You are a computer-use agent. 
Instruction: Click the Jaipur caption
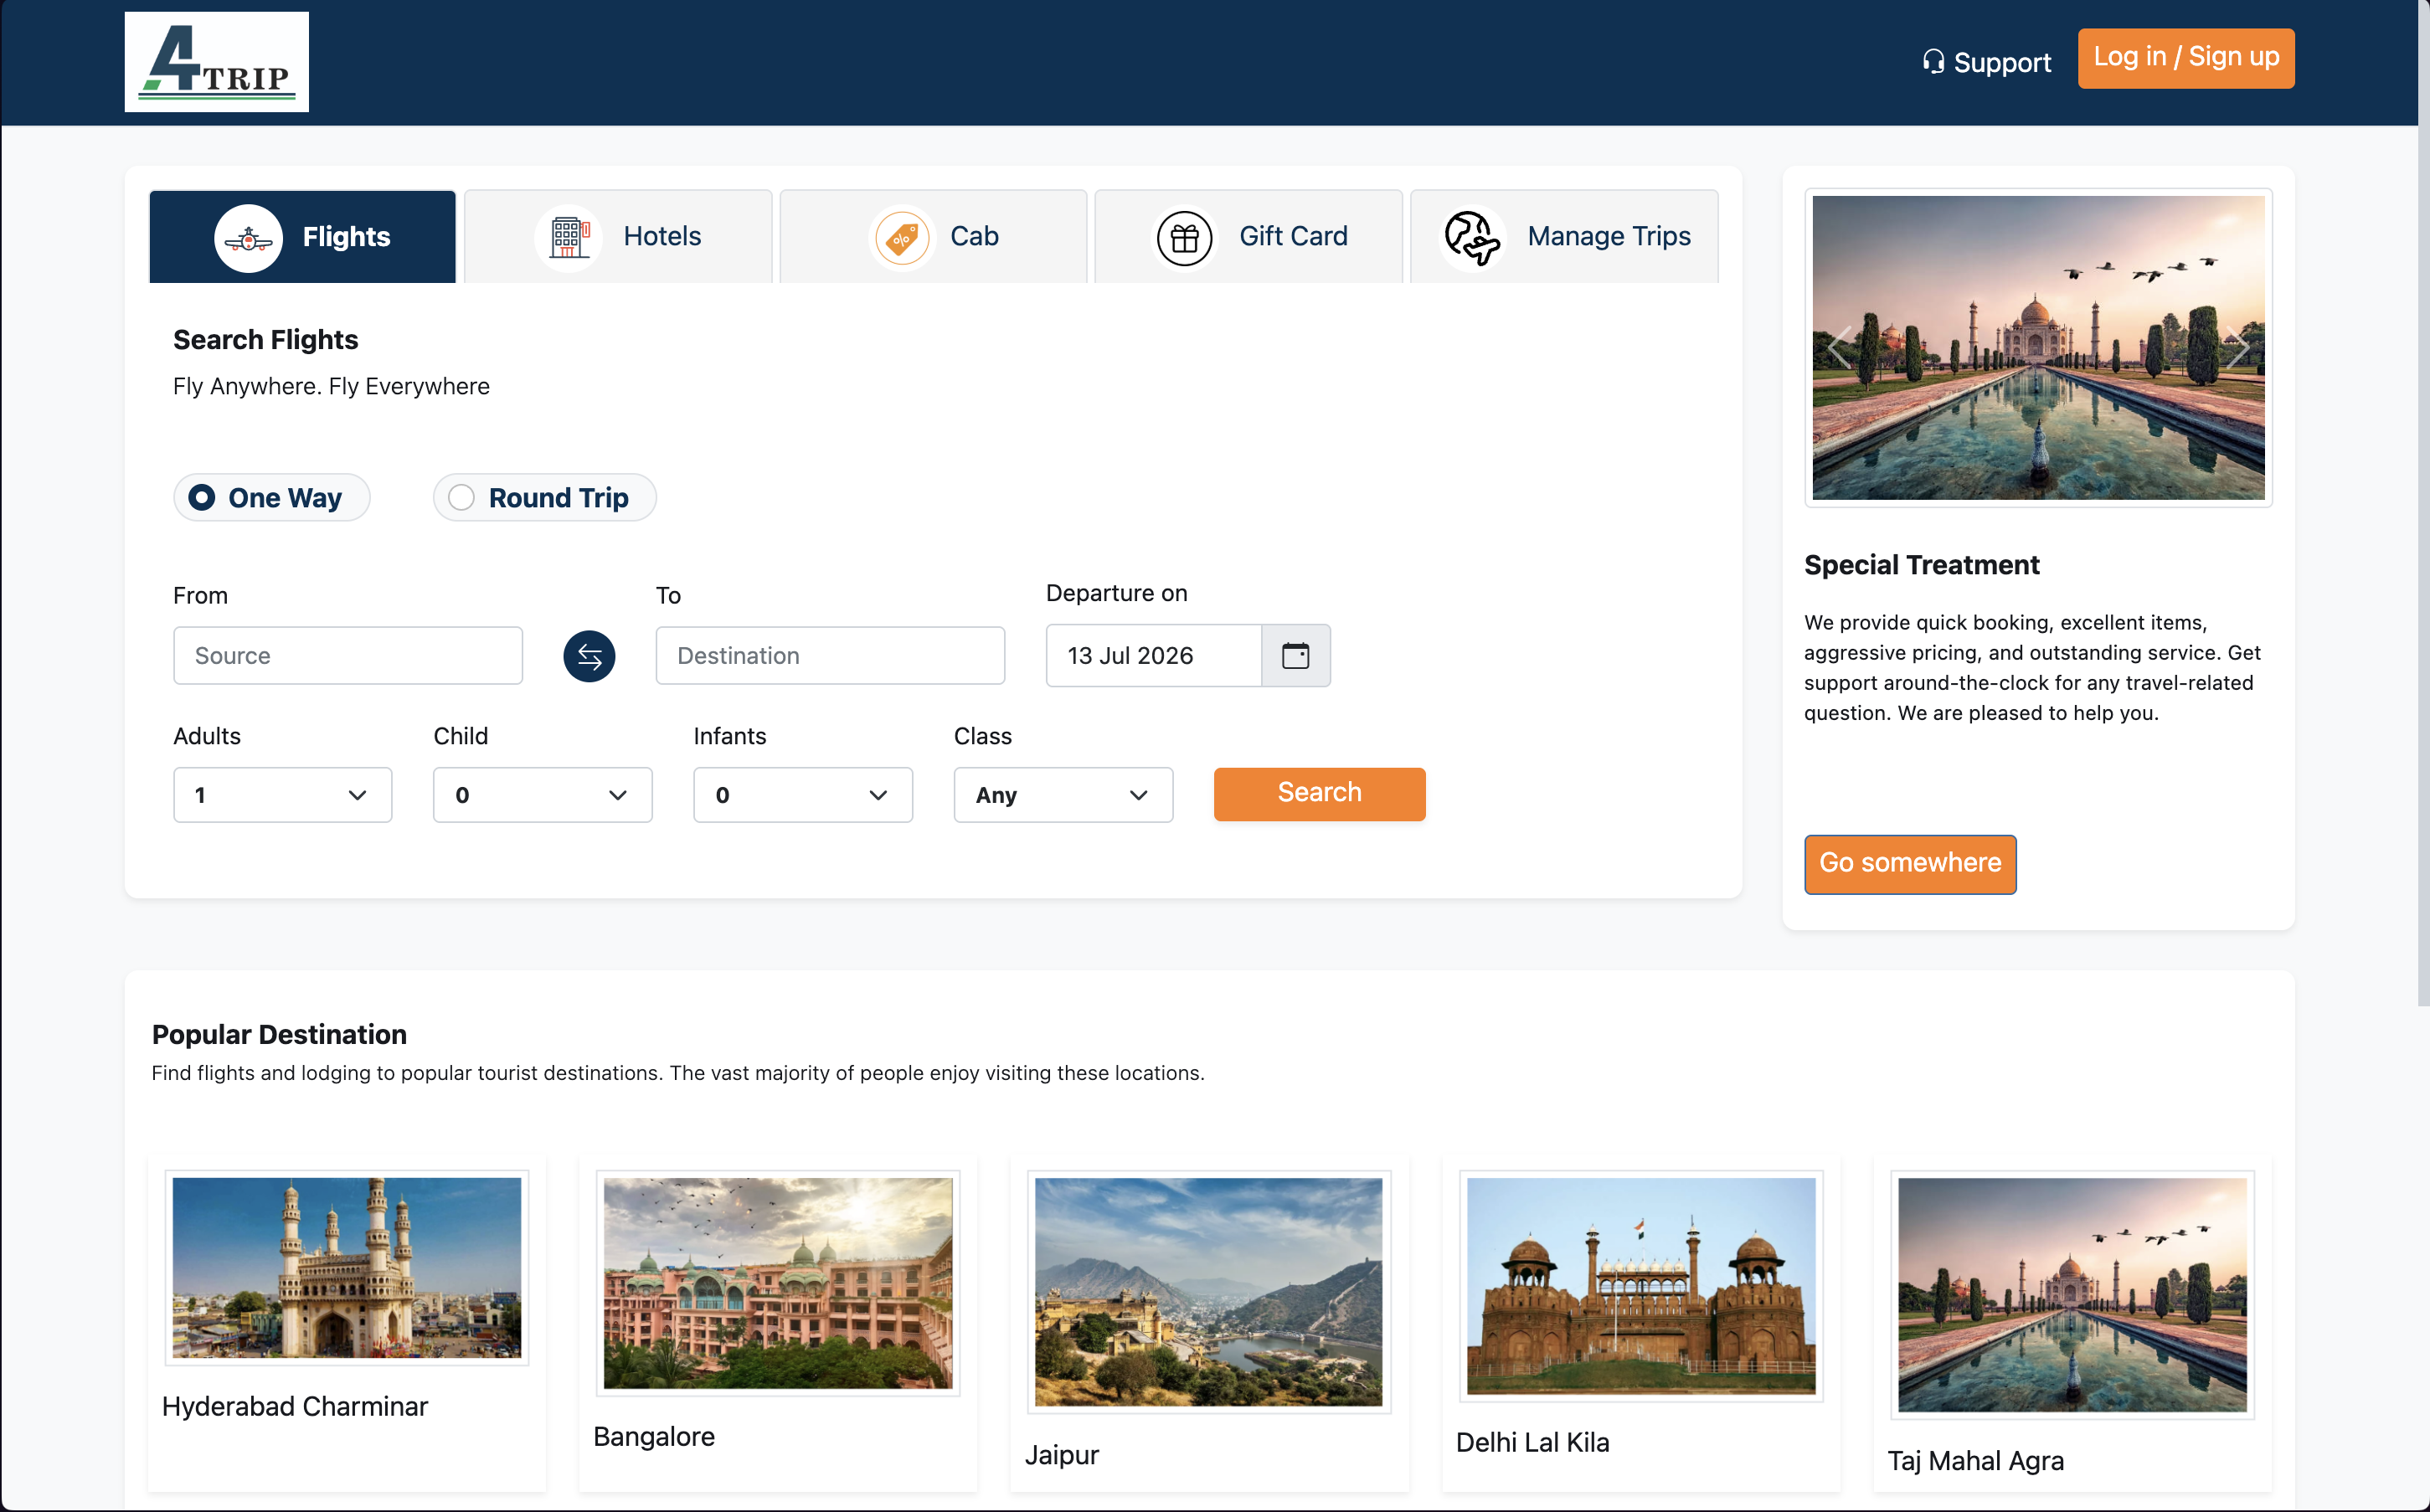pyautogui.click(x=1061, y=1454)
